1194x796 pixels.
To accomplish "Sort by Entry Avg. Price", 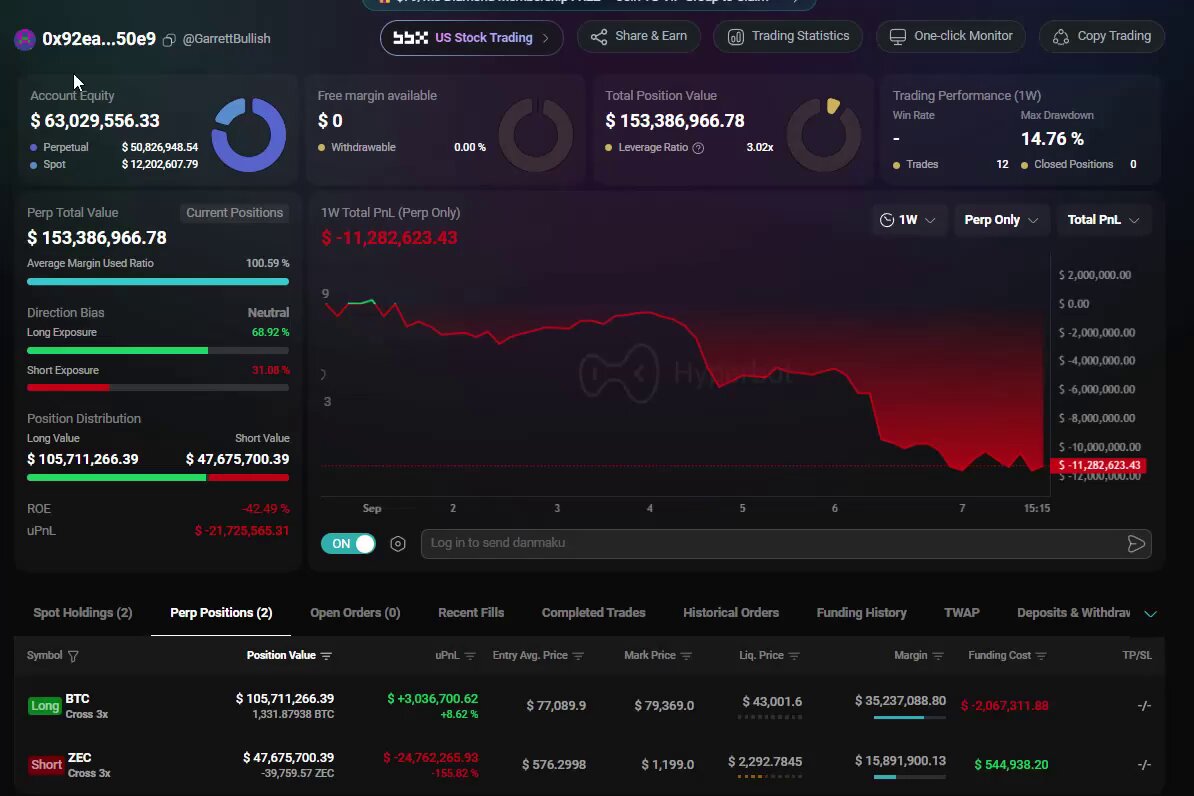I will pyautogui.click(x=578, y=656).
